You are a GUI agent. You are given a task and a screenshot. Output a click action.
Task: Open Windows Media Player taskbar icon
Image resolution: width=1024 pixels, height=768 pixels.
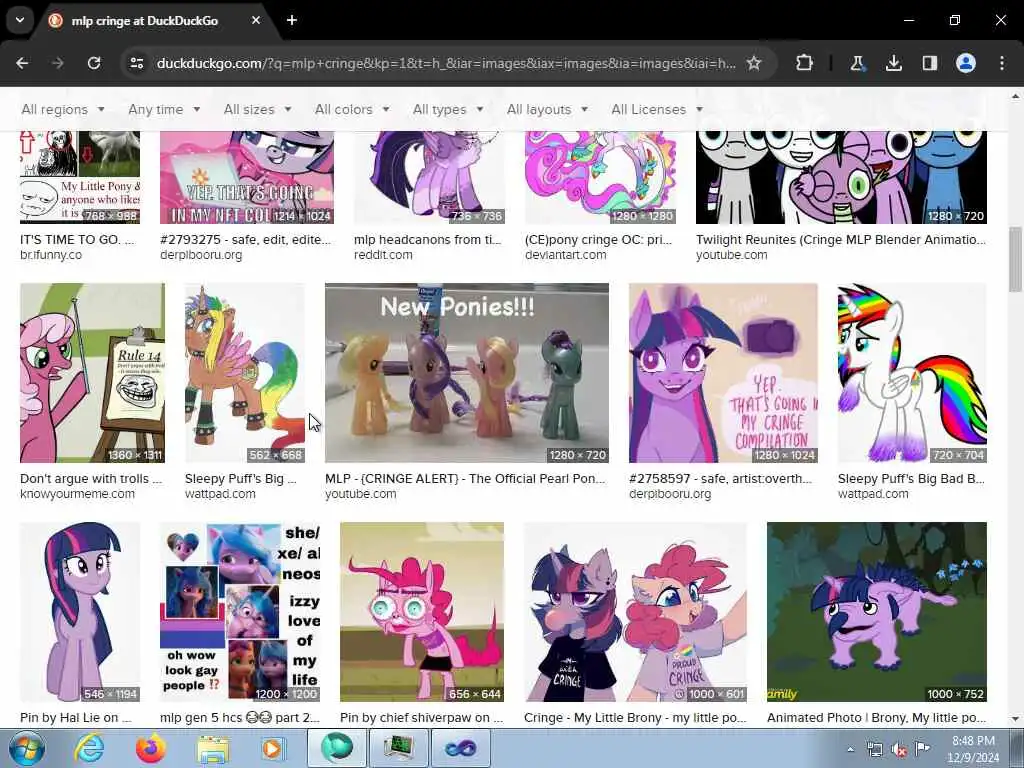[272, 748]
